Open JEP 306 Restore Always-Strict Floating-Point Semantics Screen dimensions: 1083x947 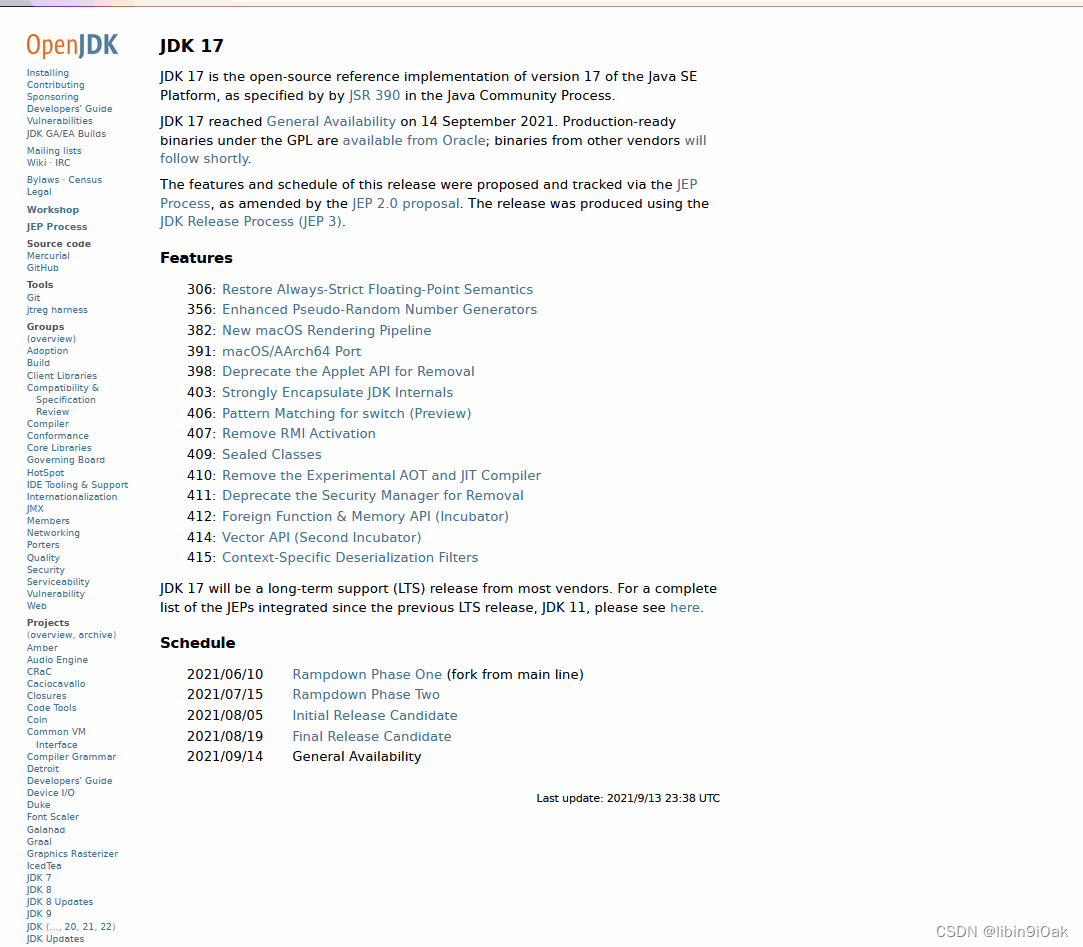[377, 289]
